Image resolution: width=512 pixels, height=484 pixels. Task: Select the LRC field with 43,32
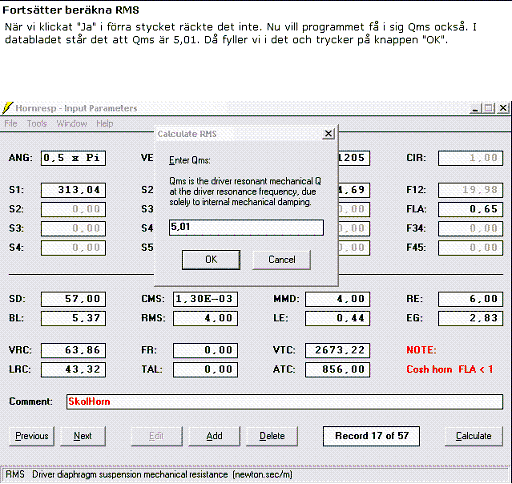click(73, 370)
